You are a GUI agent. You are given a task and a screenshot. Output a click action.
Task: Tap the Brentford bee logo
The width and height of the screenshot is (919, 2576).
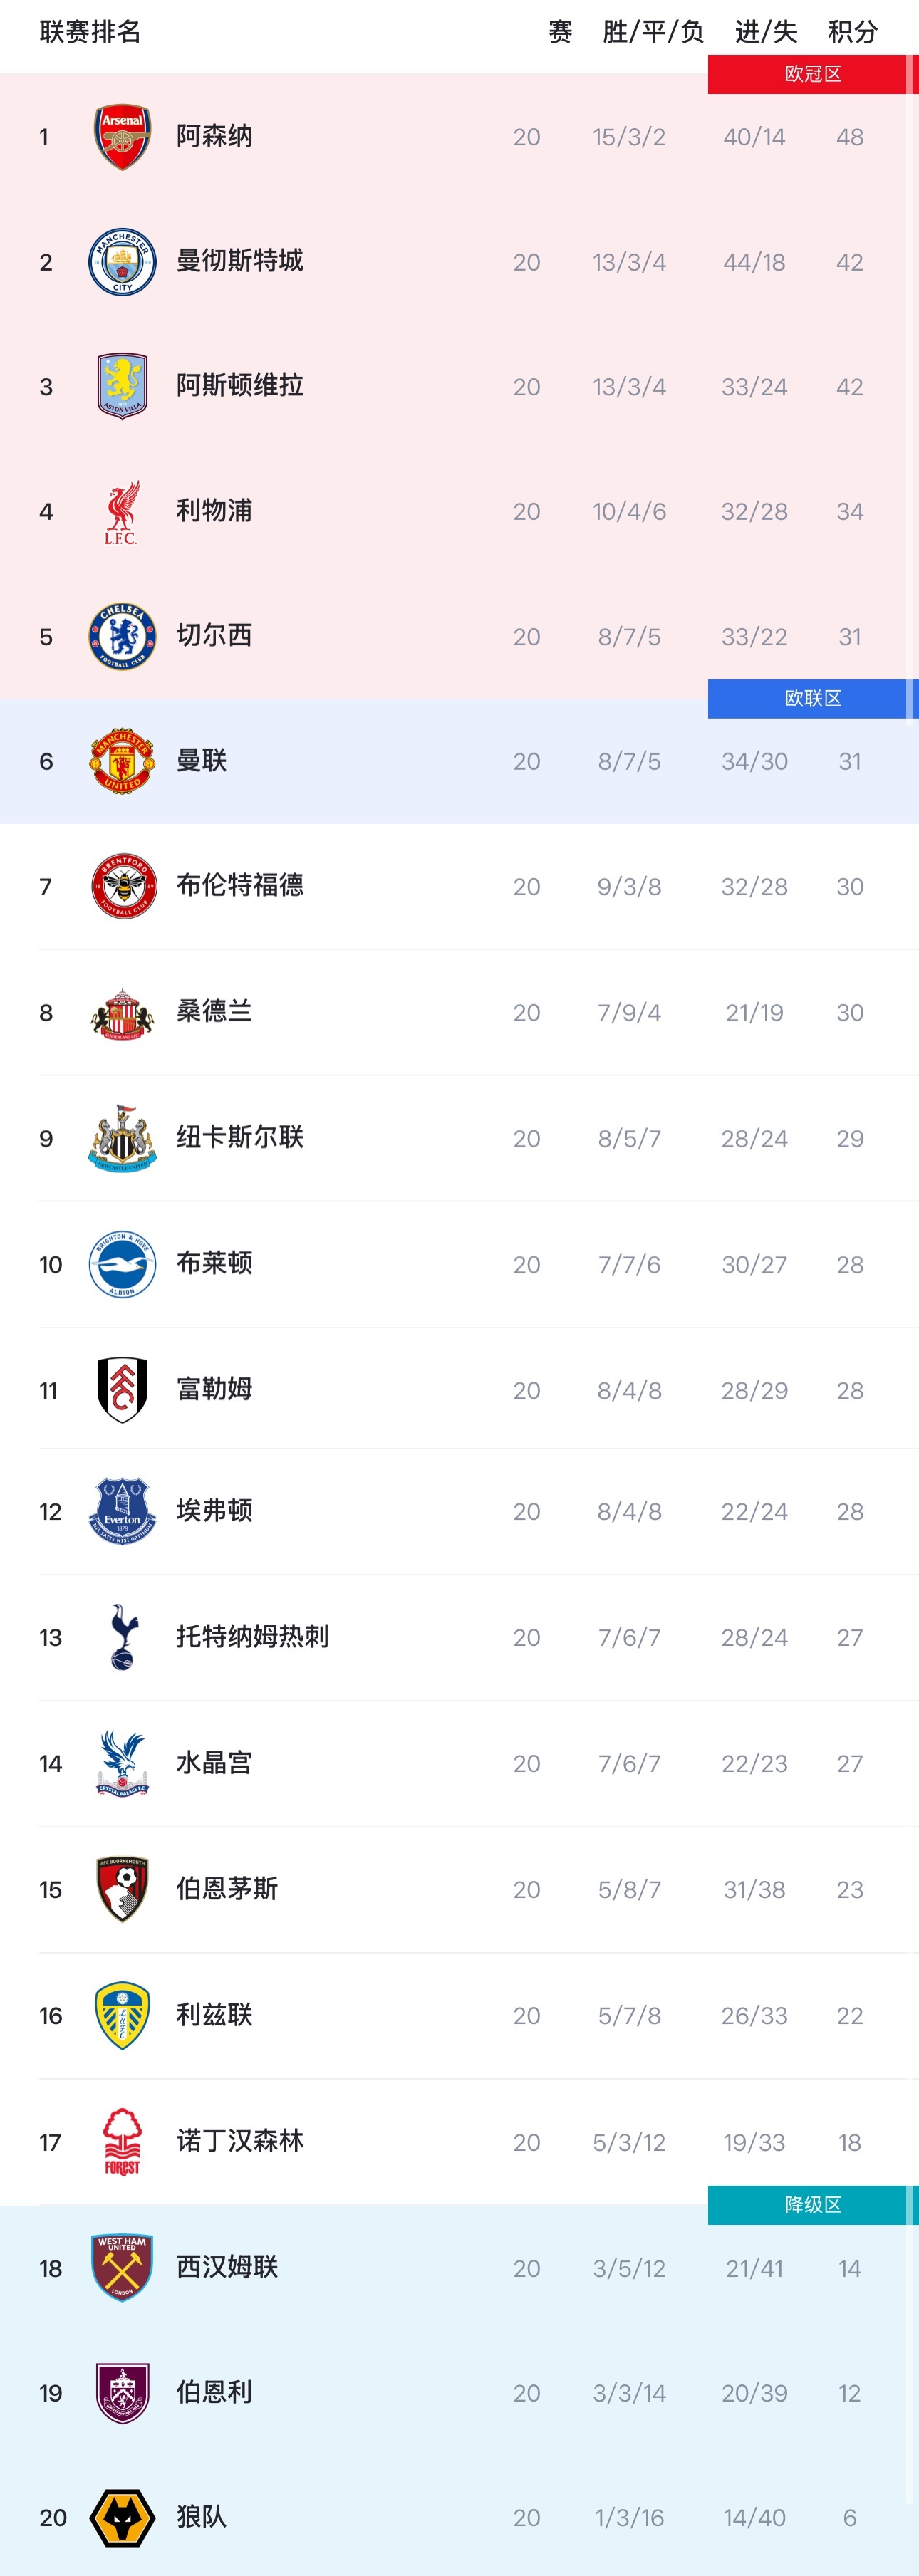coord(122,886)
